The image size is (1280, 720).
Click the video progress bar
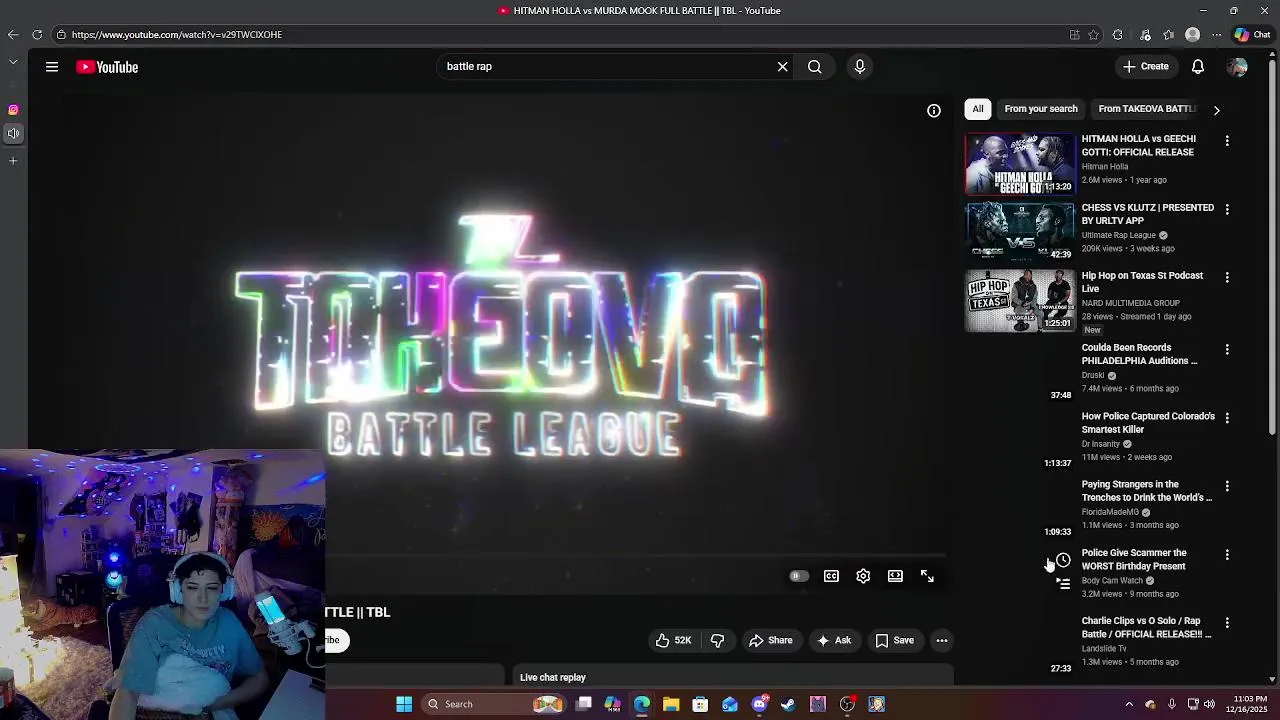coord(636,555)
